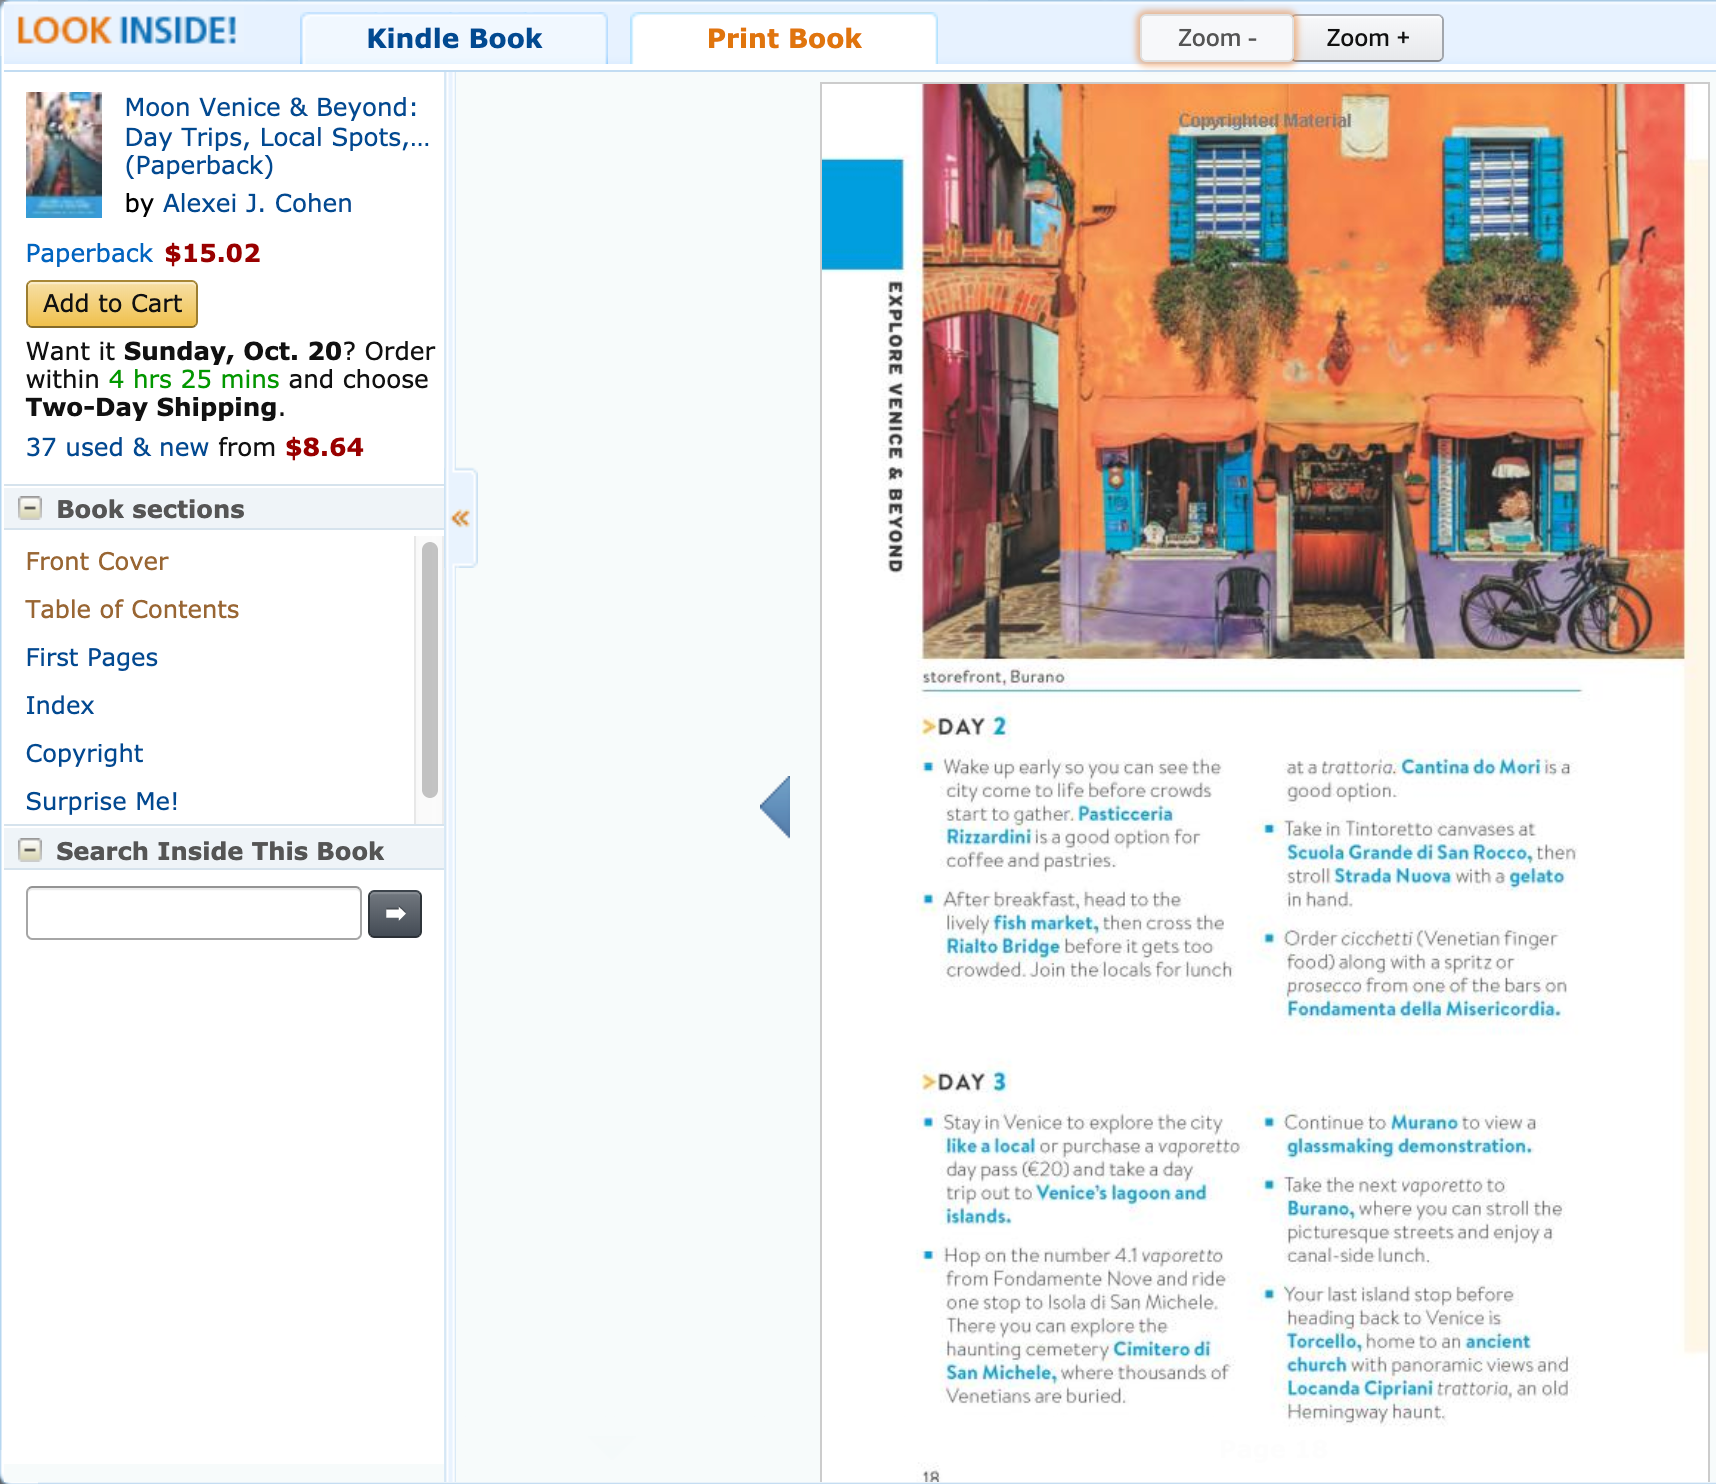Collapse the sidebar with double chevron
Image resolution: width=1716 pixels, height=1484 pixels.
[461, 518]
